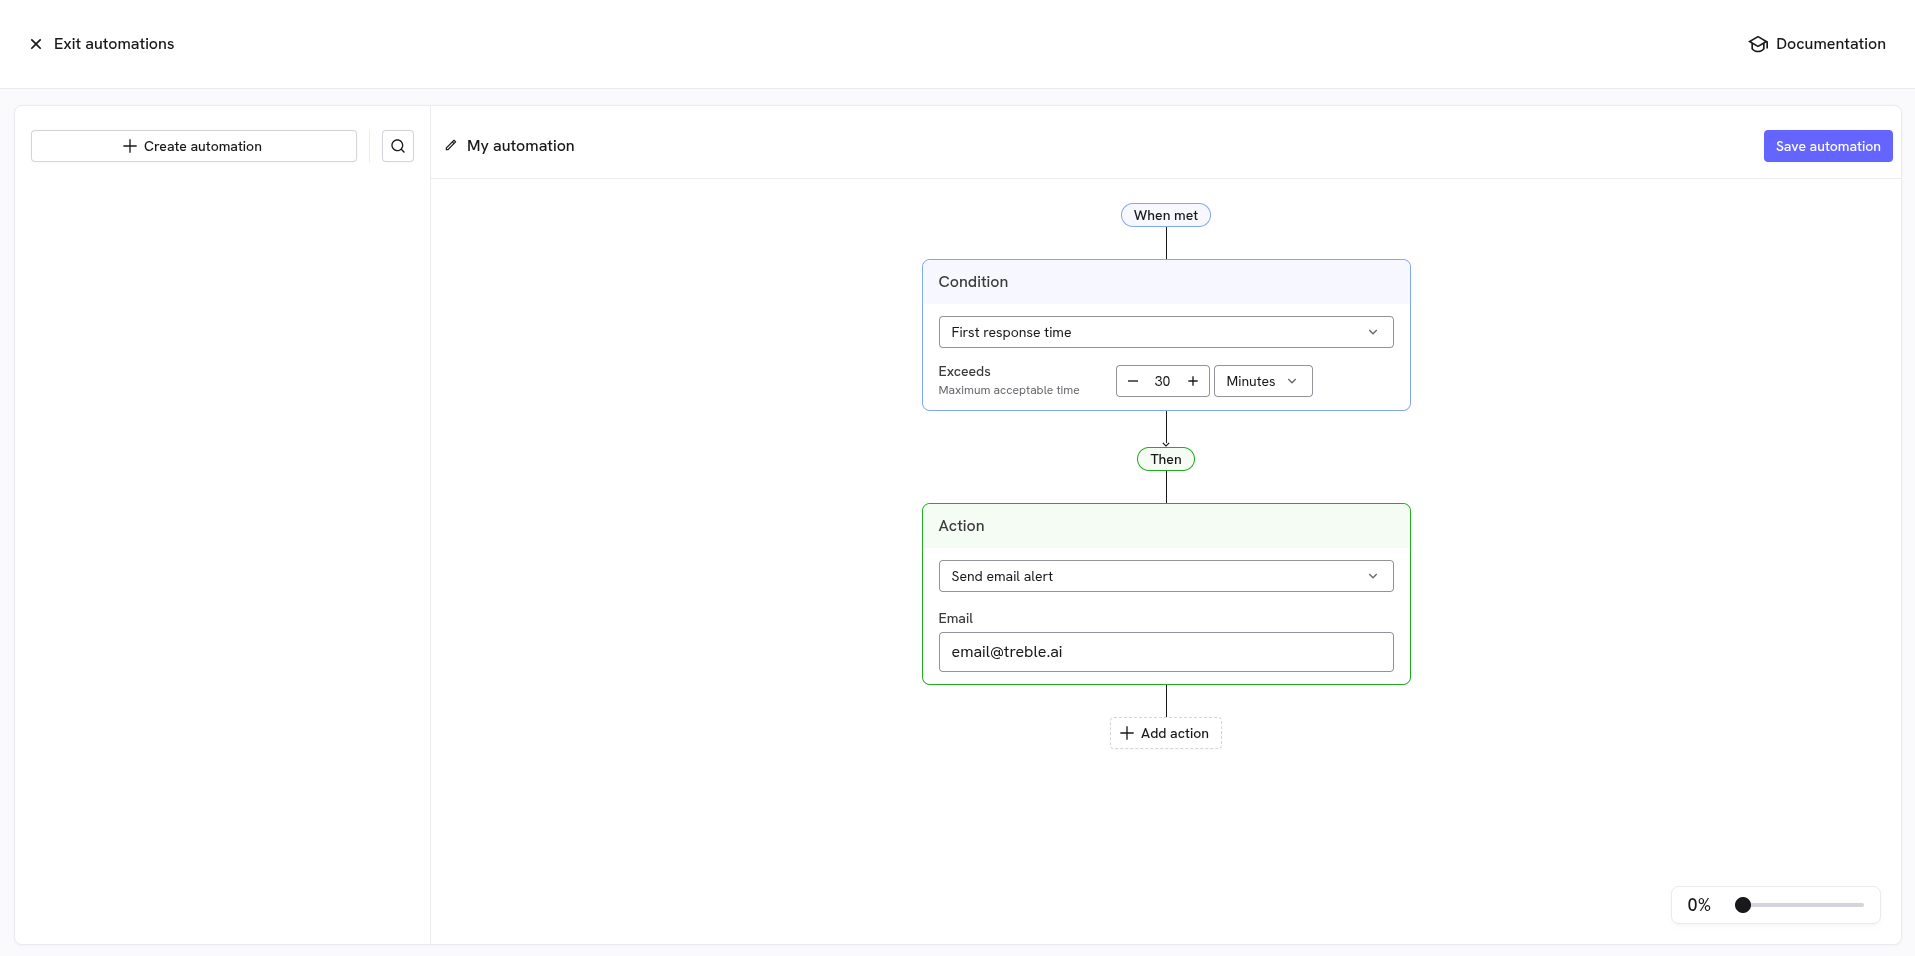1915x956 pixels.
Task: Click the email@treble.ai input field
Action: click(x=1166, y=652)
